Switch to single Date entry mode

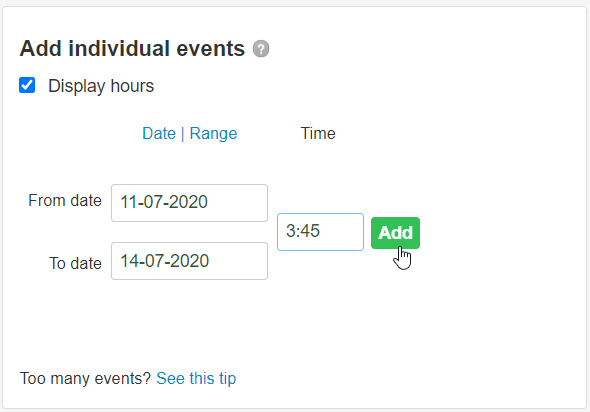point(159,134)
